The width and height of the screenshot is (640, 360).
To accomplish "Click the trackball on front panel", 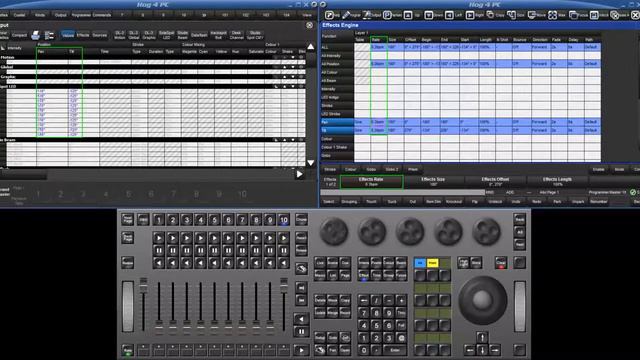I will click(x=482, y=300).
